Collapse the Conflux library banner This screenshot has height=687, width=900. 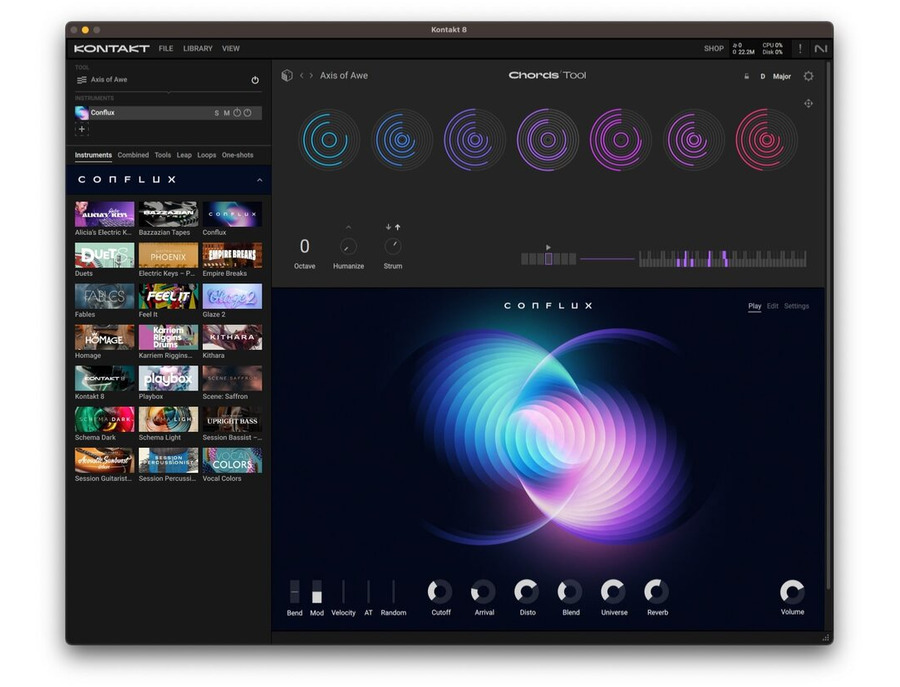[x=259, y=180]
